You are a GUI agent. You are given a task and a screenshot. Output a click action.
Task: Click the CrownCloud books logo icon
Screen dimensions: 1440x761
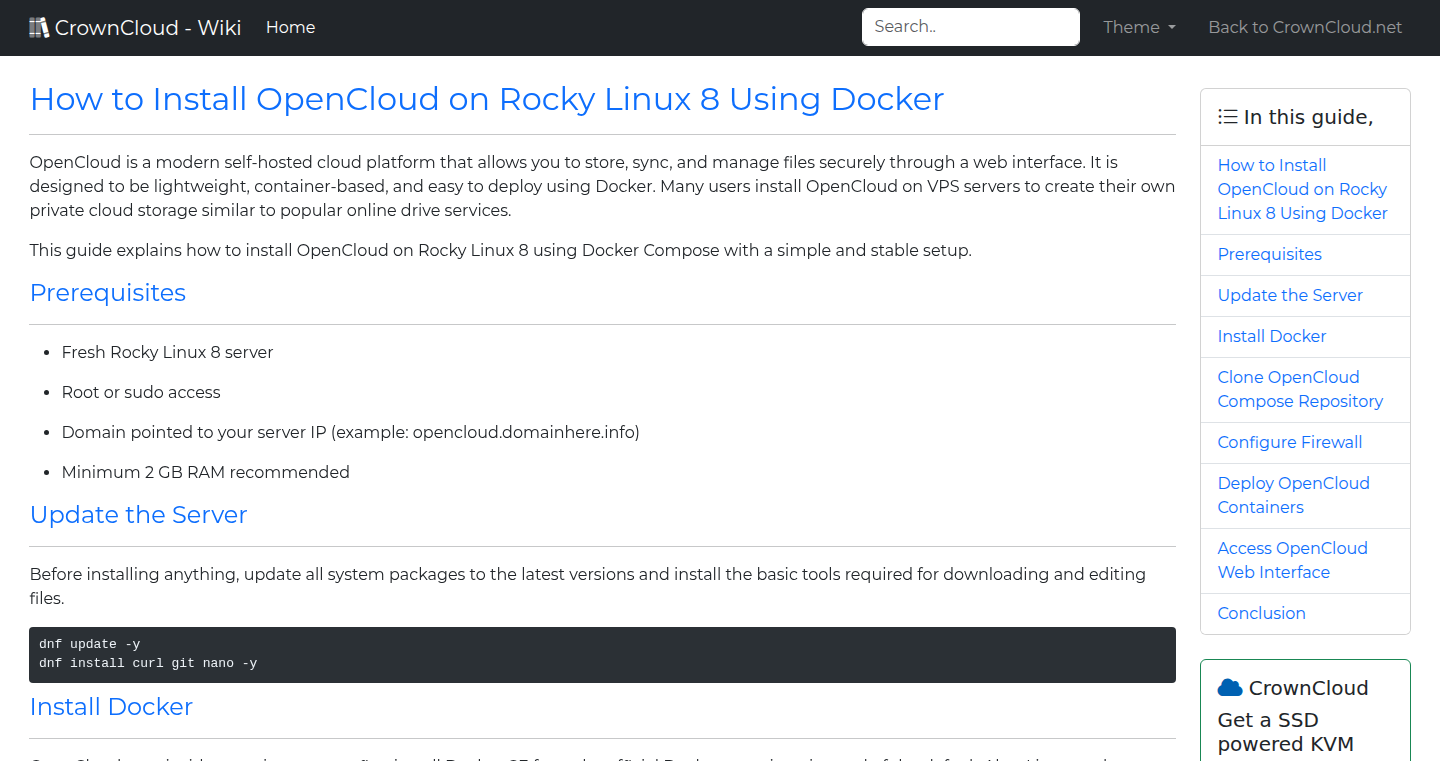point(39,27)
